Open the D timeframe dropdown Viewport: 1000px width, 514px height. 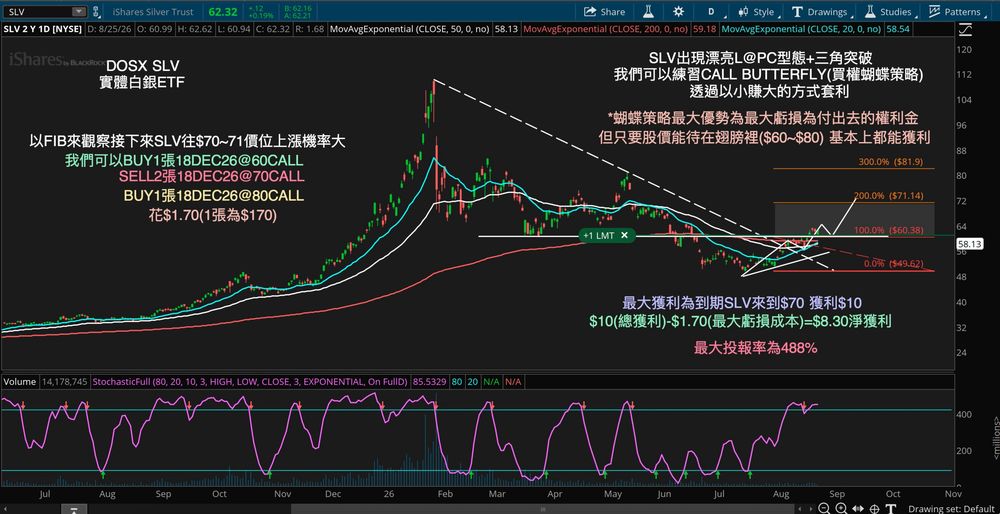point(710,11)
